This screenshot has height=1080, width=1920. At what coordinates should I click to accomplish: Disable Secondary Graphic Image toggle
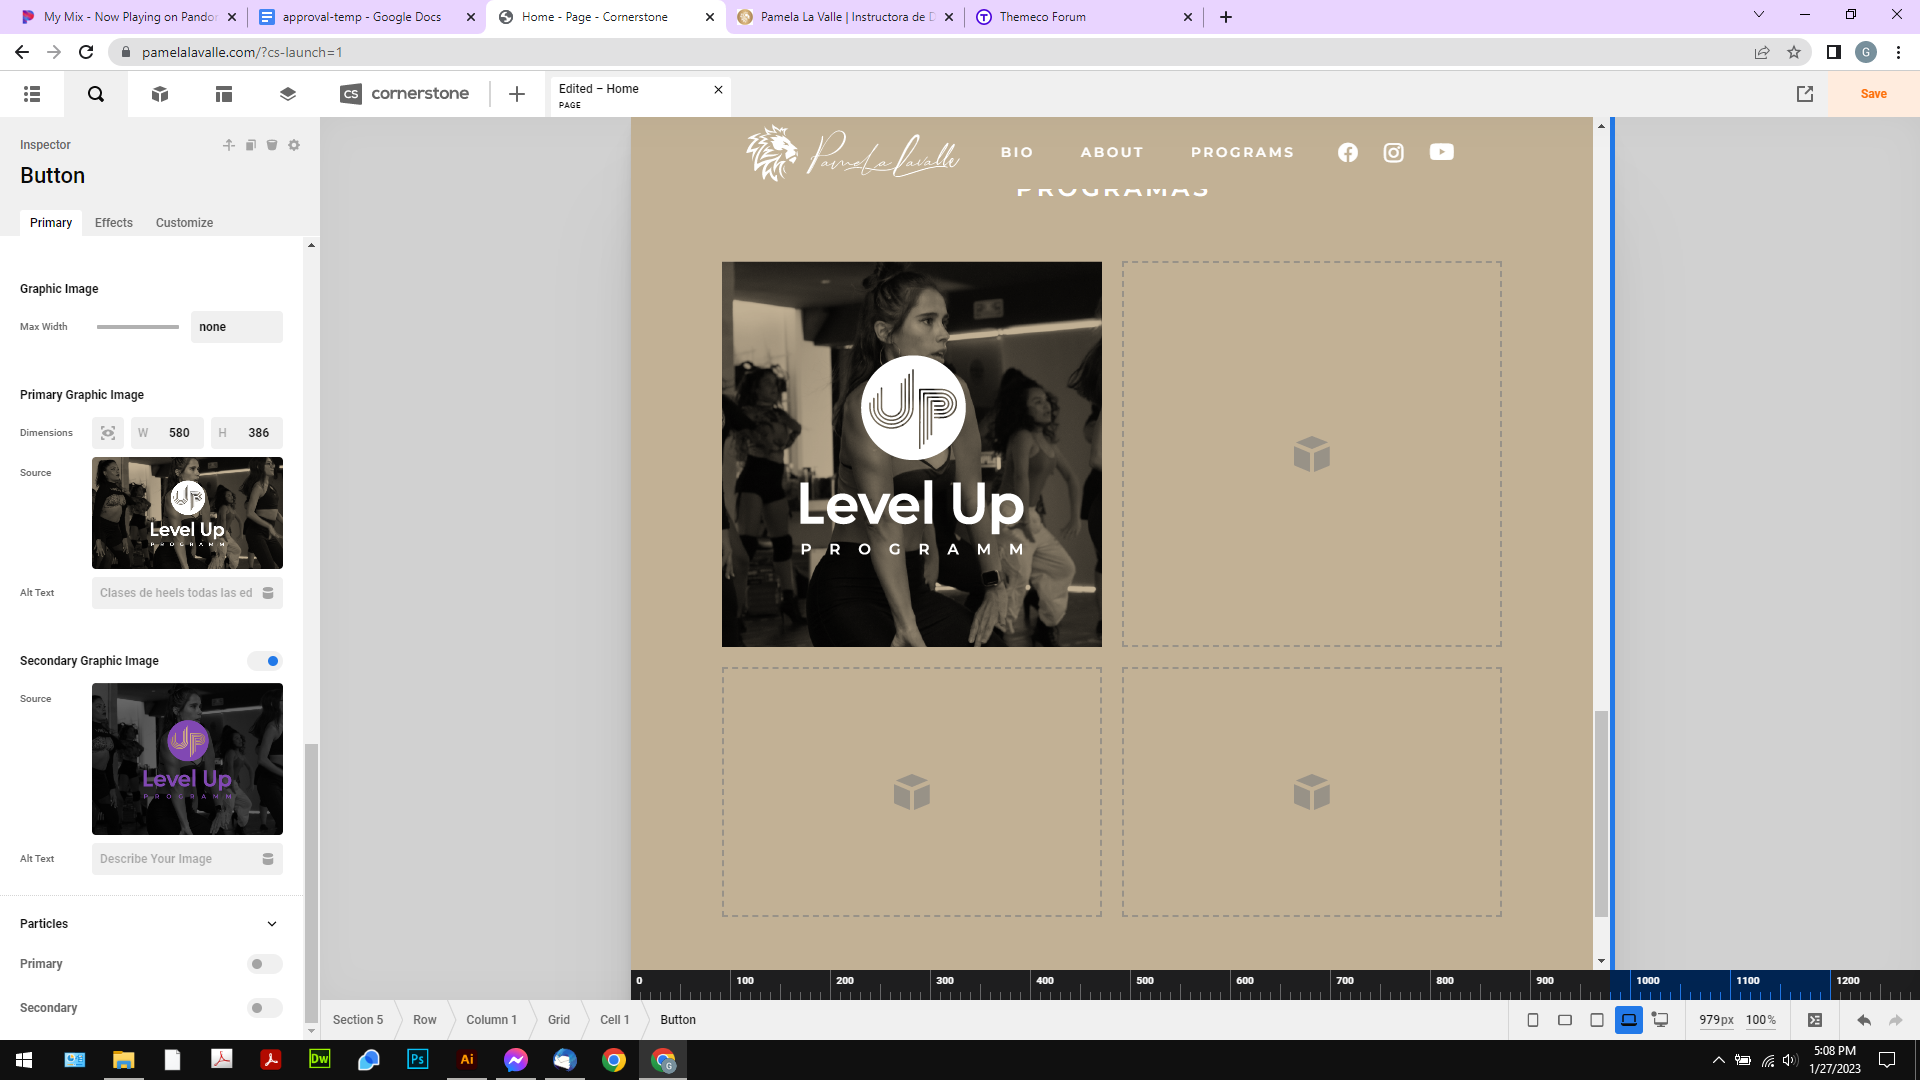click(265, 661)
